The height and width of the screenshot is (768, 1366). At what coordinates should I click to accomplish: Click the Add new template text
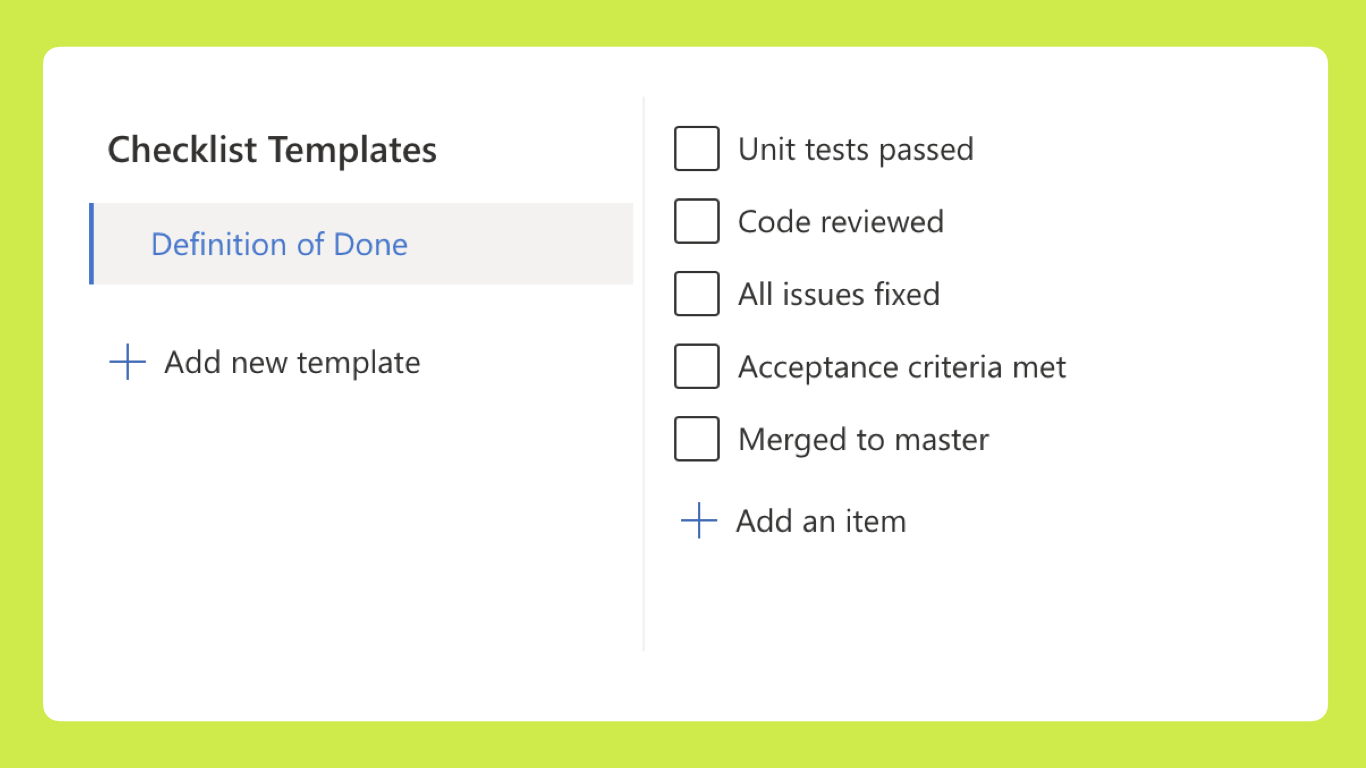[292, 362]
